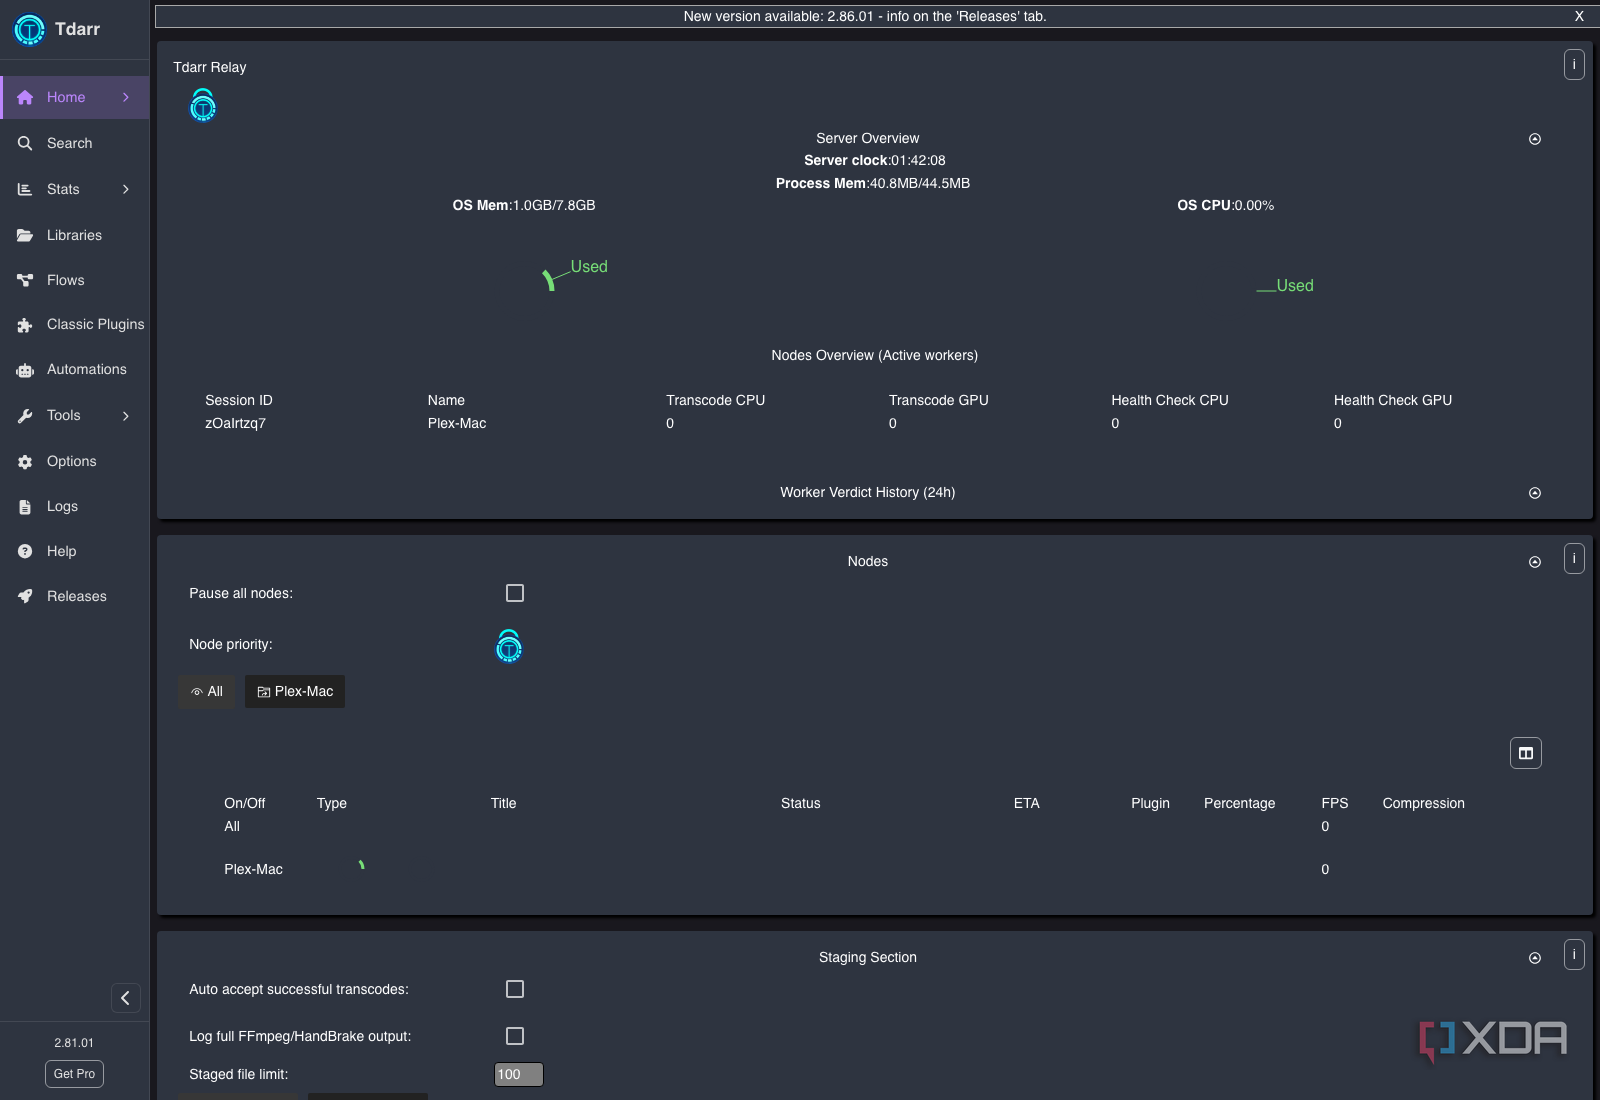The width and height of the screenshot is (1600, 1100).
Task: Collapse the Worker Verdict History section
Action: [x=1535, y=493]
